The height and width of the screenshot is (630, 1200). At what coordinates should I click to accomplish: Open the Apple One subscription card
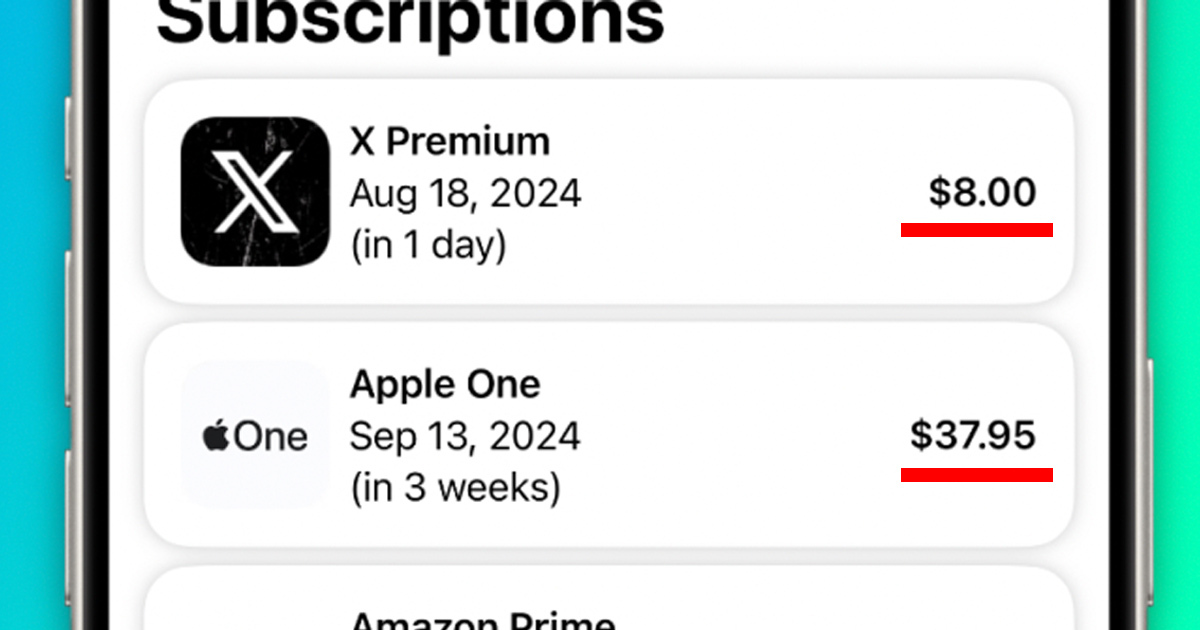pos(609,435)
